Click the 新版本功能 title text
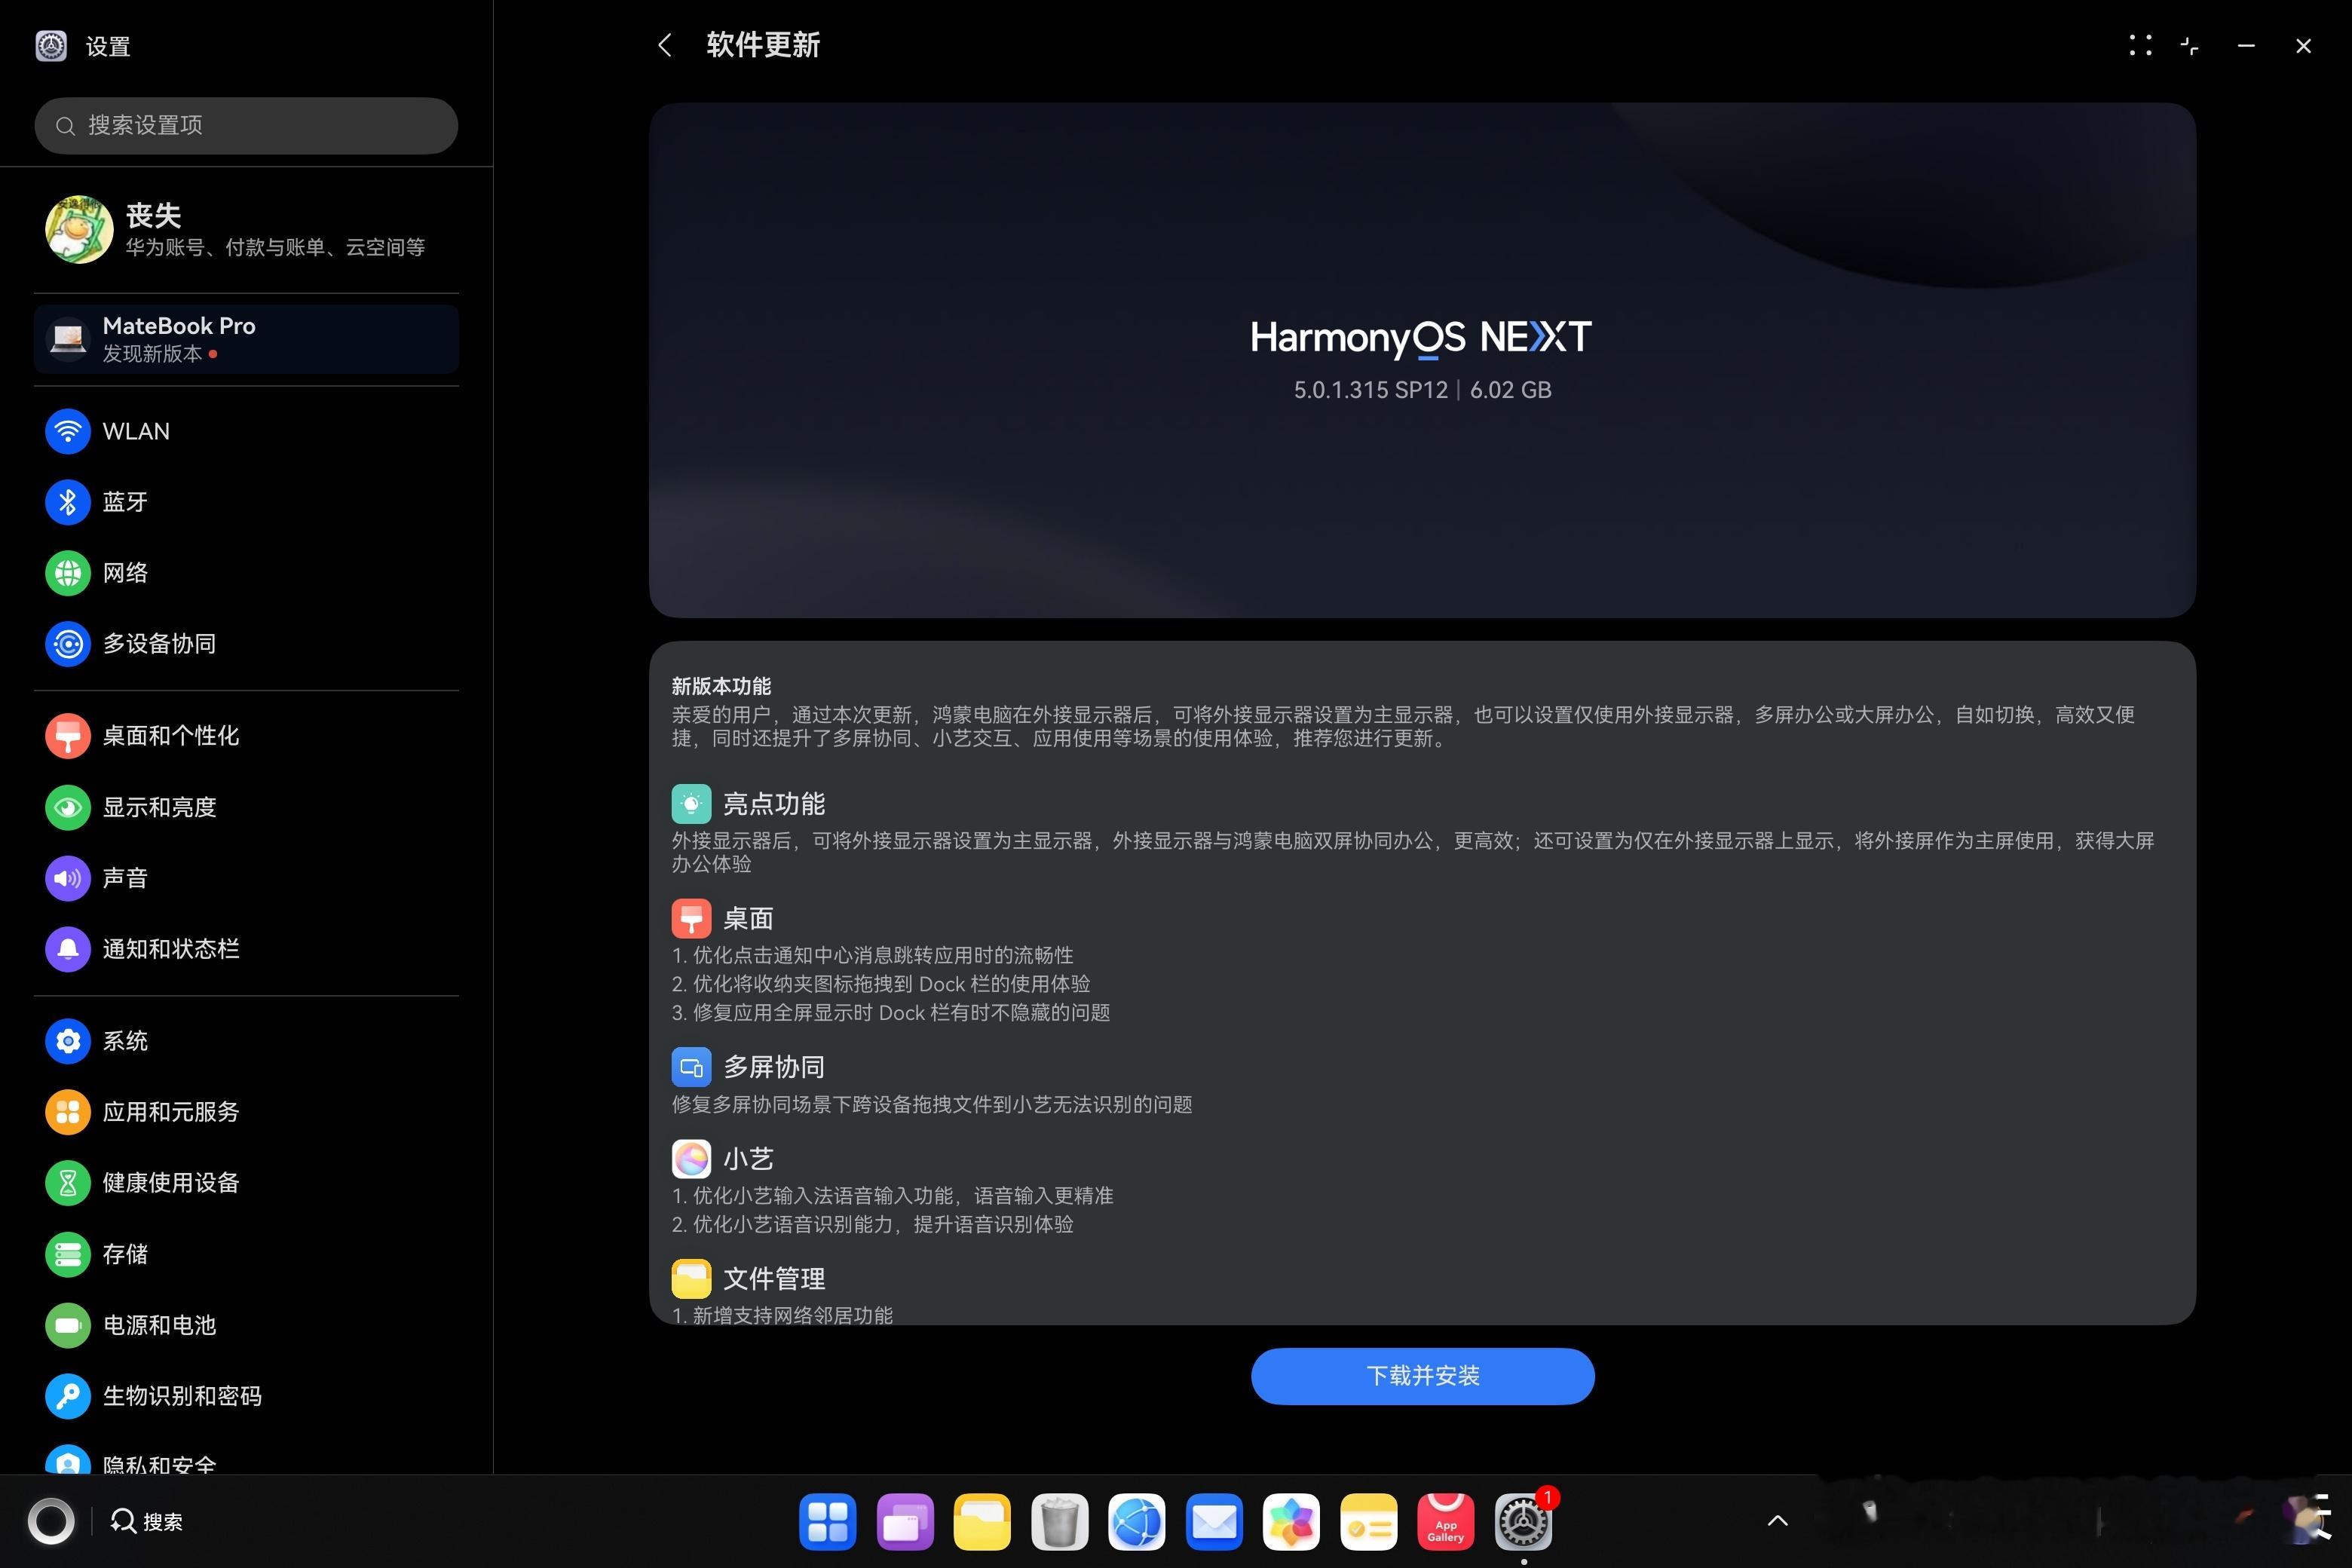Viewport: 2352px width, 1568px height. pyautogui.click(x=721, y=686)
